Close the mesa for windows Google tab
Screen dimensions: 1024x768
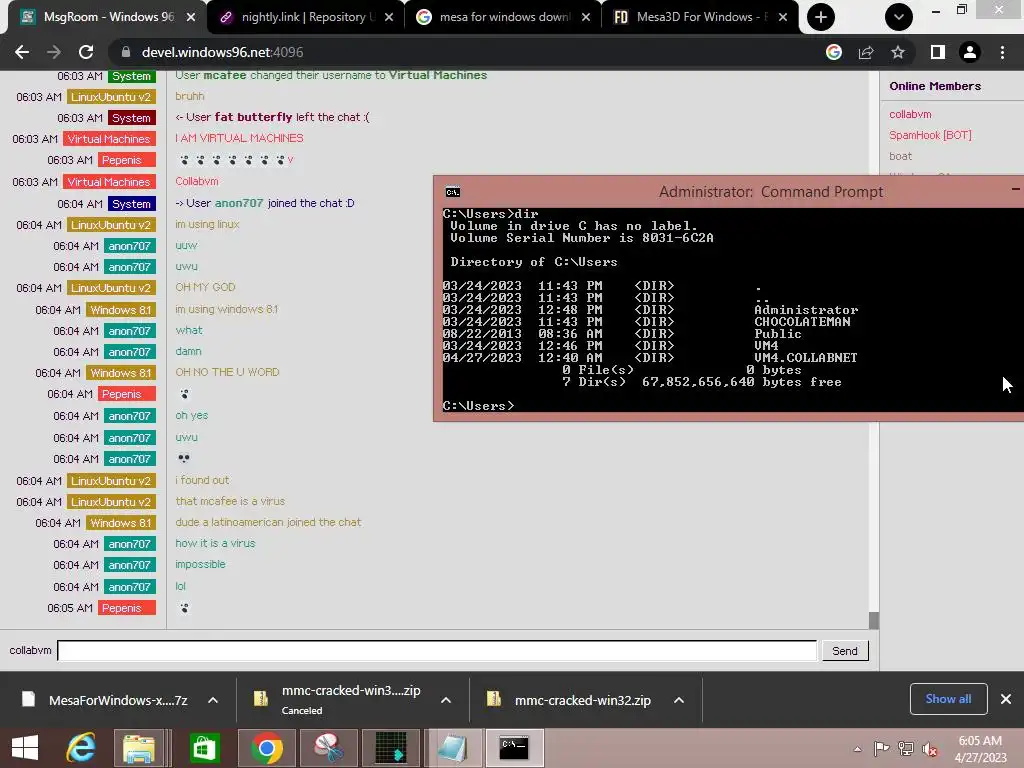coord(586,17)
